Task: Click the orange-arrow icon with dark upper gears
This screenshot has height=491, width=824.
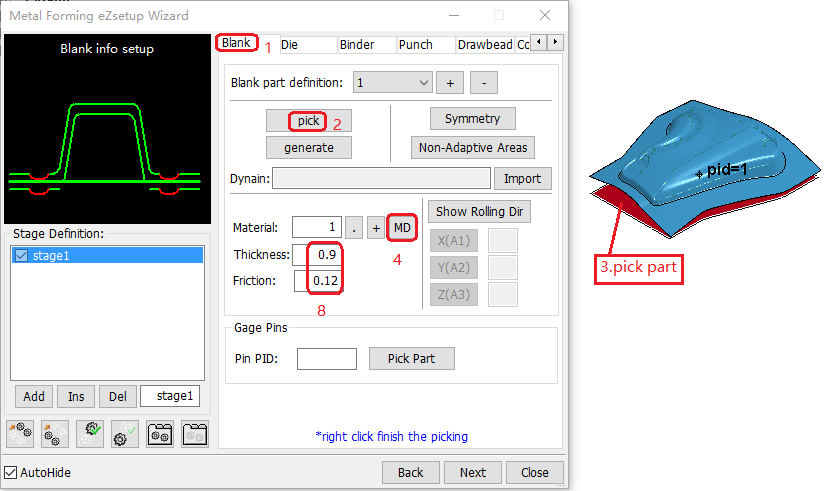Action: coord(20,434)
